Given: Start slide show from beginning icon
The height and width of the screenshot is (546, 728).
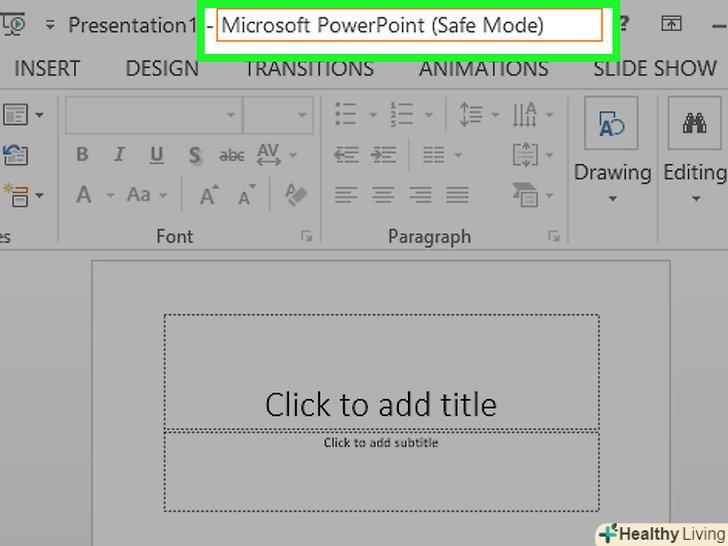Looking at the screenshot, I should point(14,24).
